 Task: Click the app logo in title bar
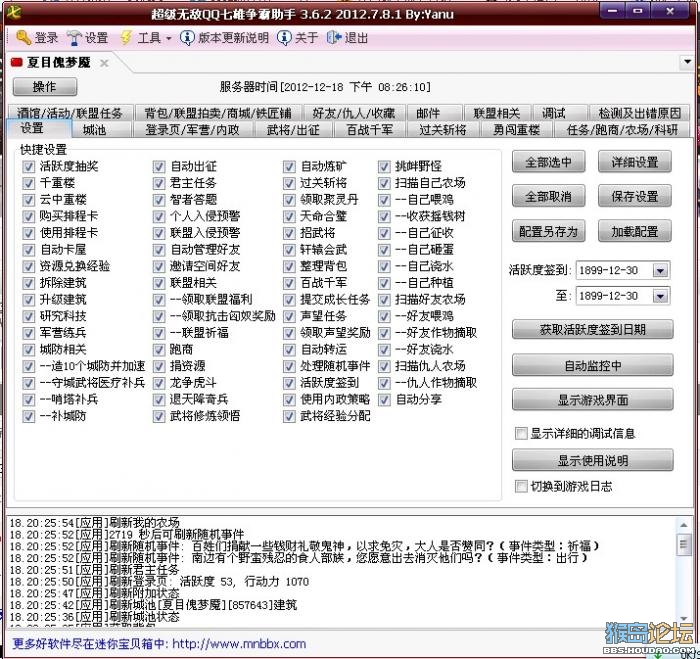point(14,13)
